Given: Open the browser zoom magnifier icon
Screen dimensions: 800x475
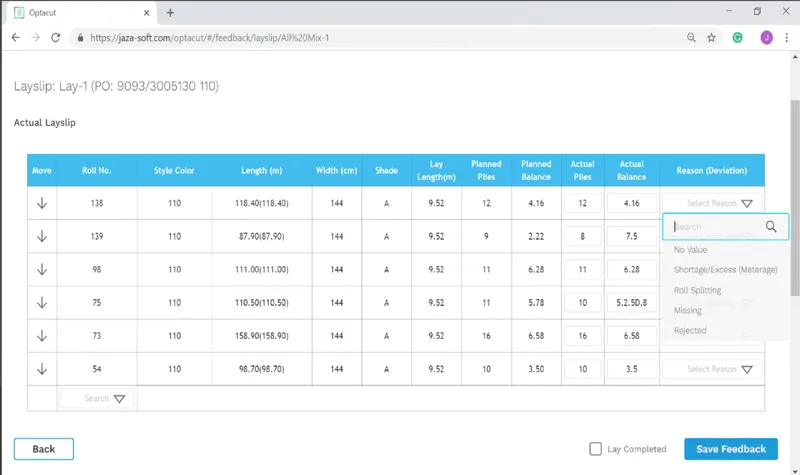Looking at the screenshot, I should [691, 38].
